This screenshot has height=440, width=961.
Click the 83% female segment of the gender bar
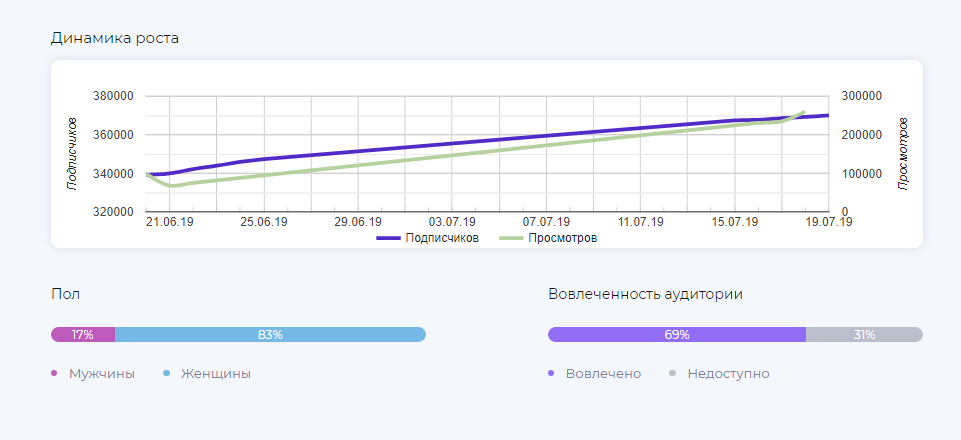pyautogui.click(x=270, y=335)
